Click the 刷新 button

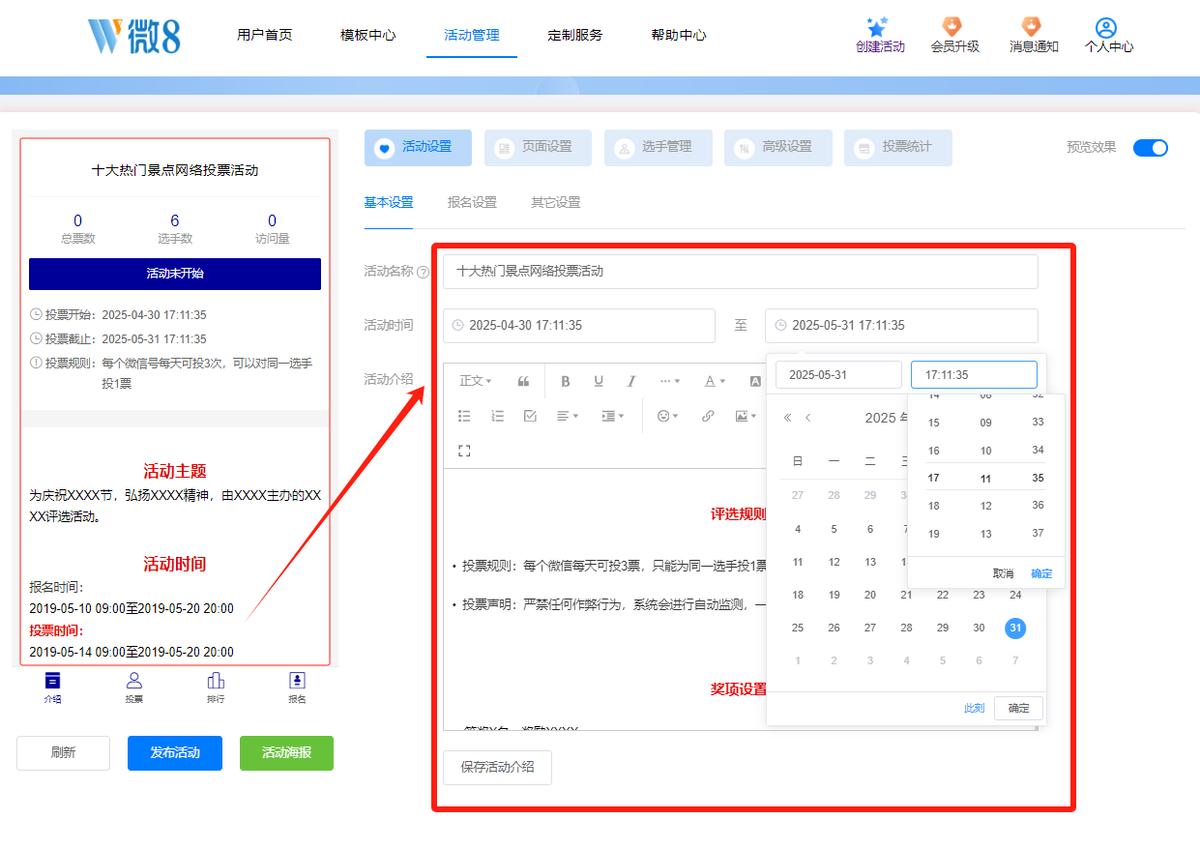(63, 753)
